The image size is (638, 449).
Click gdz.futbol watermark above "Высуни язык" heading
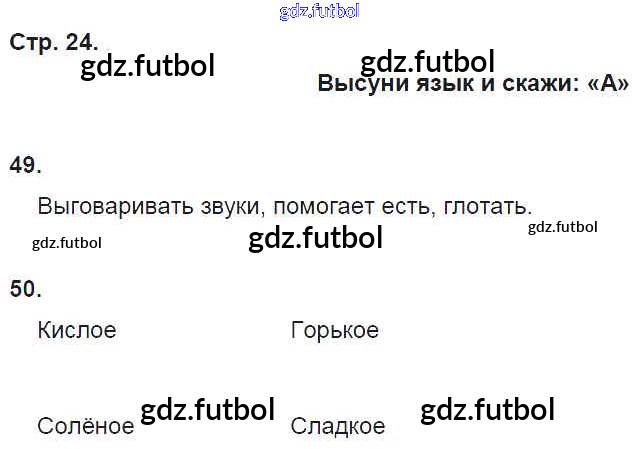click(427, 62)
